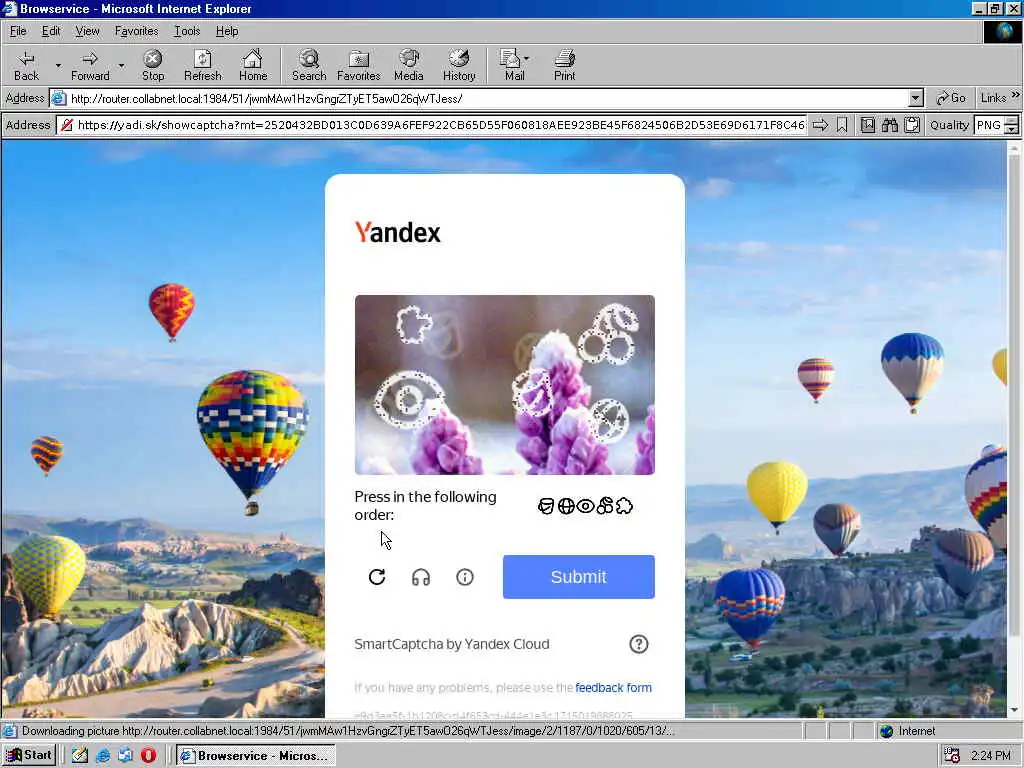The height and width of the screenshot is (768, 1024).
Task: Click the Forward toolbar button
Action: click(90, 65)
